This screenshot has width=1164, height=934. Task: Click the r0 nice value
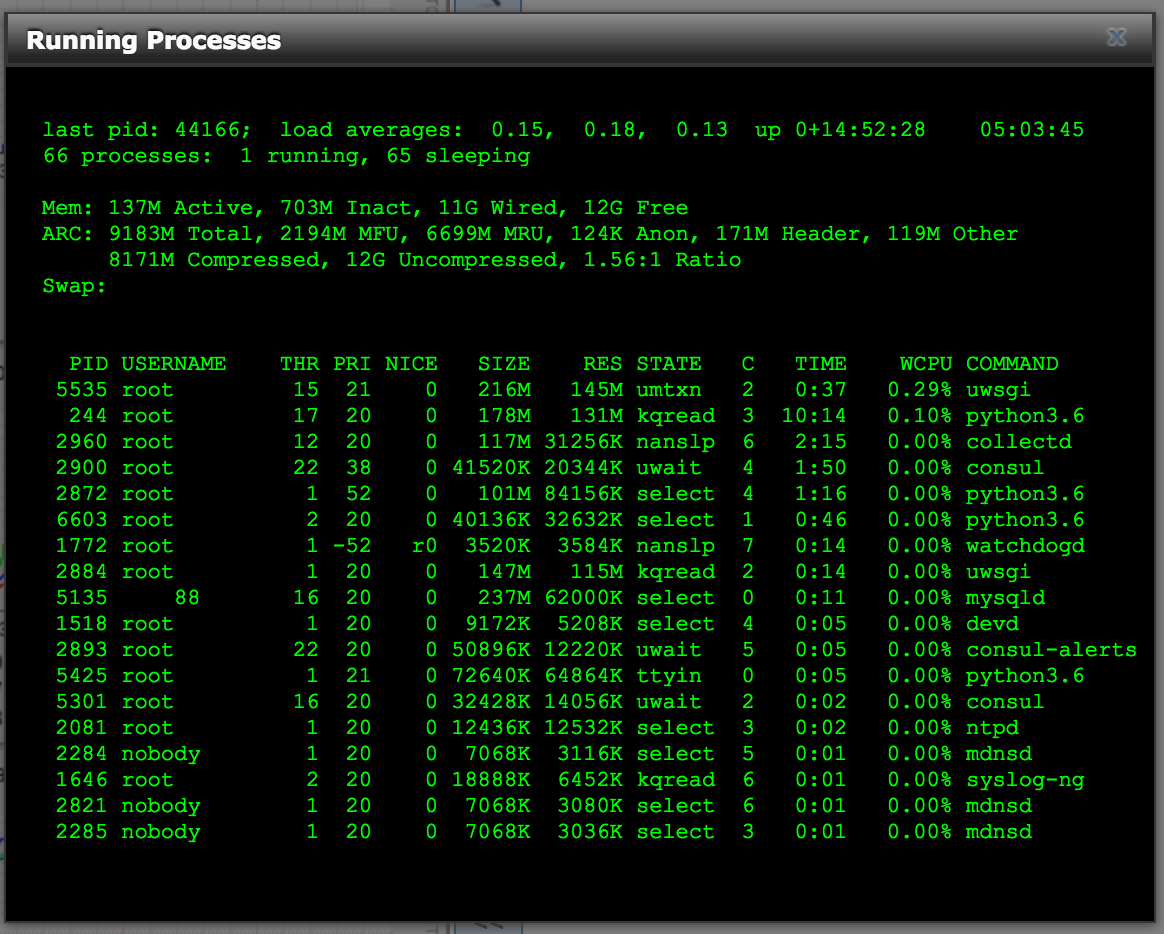[425, 546]
